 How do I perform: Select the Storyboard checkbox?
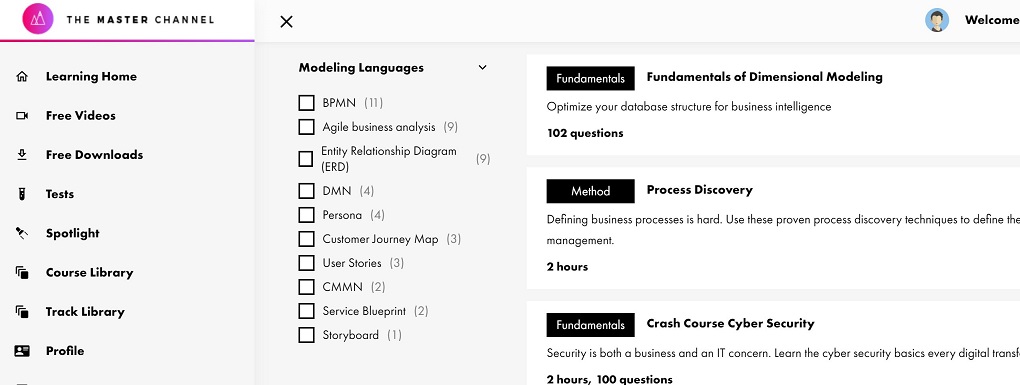coord(306,335)
